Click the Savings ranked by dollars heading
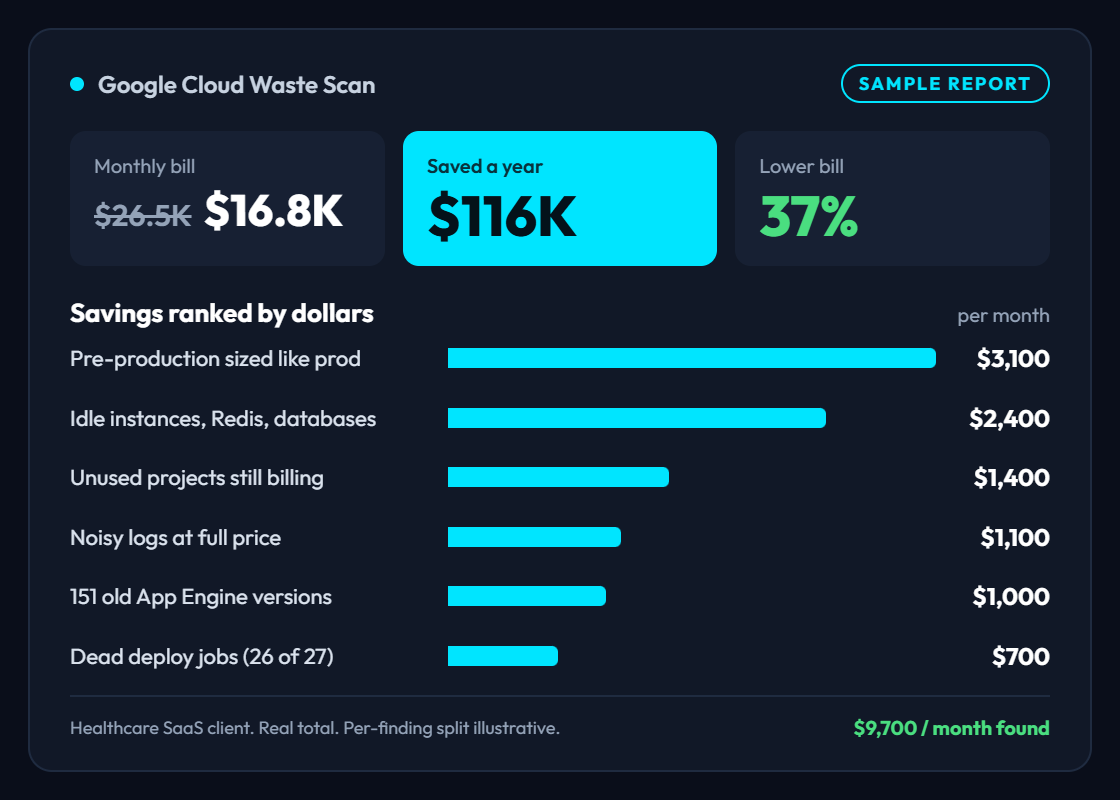The width and height of the screenshot is (1120, 800). tap(222, 314)
